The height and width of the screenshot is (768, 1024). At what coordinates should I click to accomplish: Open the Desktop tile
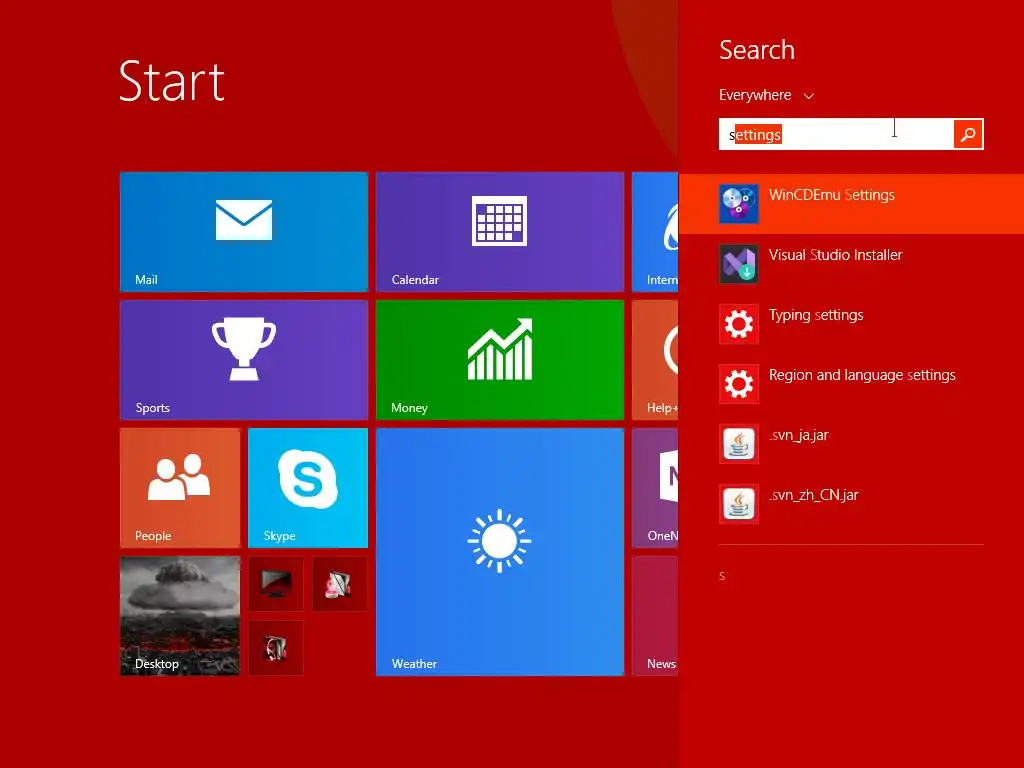tap(180, 615)
